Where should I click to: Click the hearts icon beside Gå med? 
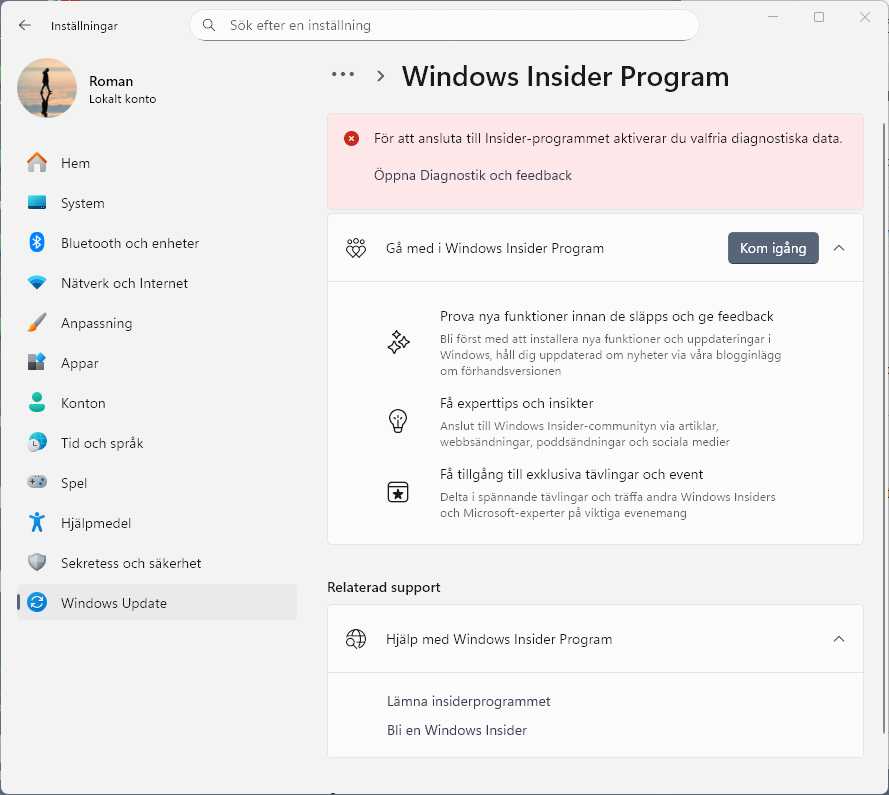pos(356,248)
